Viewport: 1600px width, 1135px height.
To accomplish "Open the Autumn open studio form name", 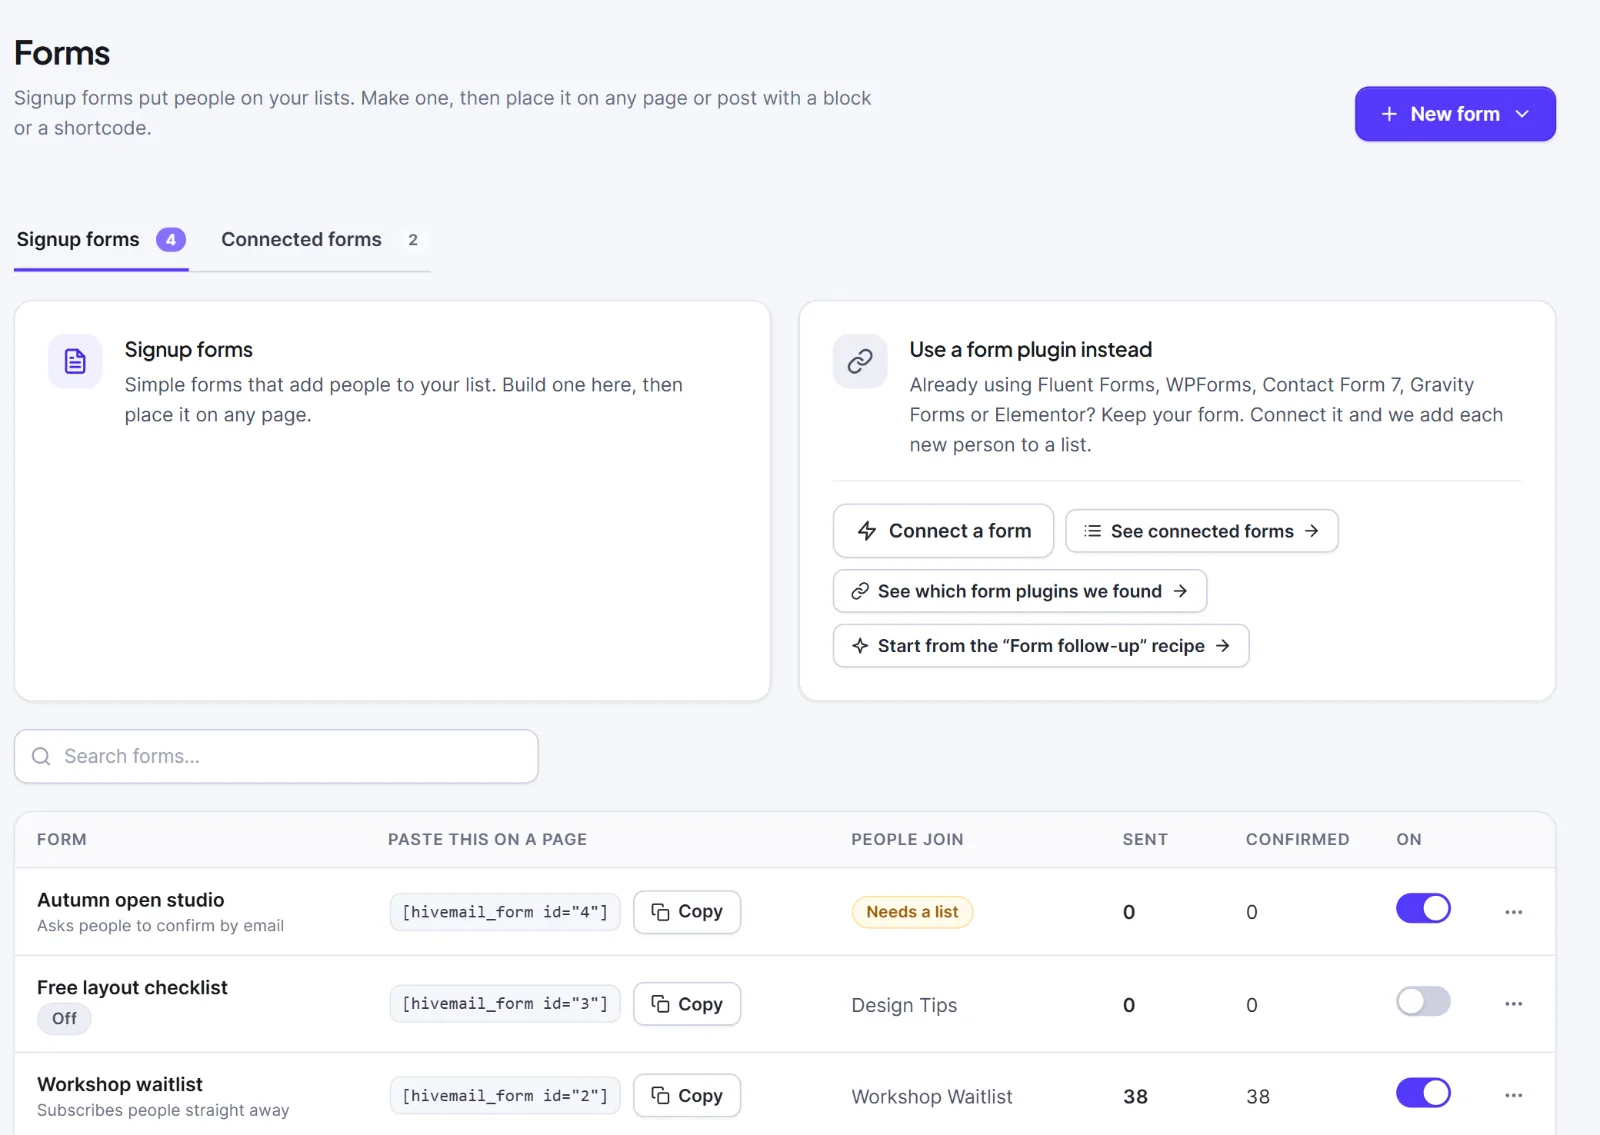I will click(131, 900).
